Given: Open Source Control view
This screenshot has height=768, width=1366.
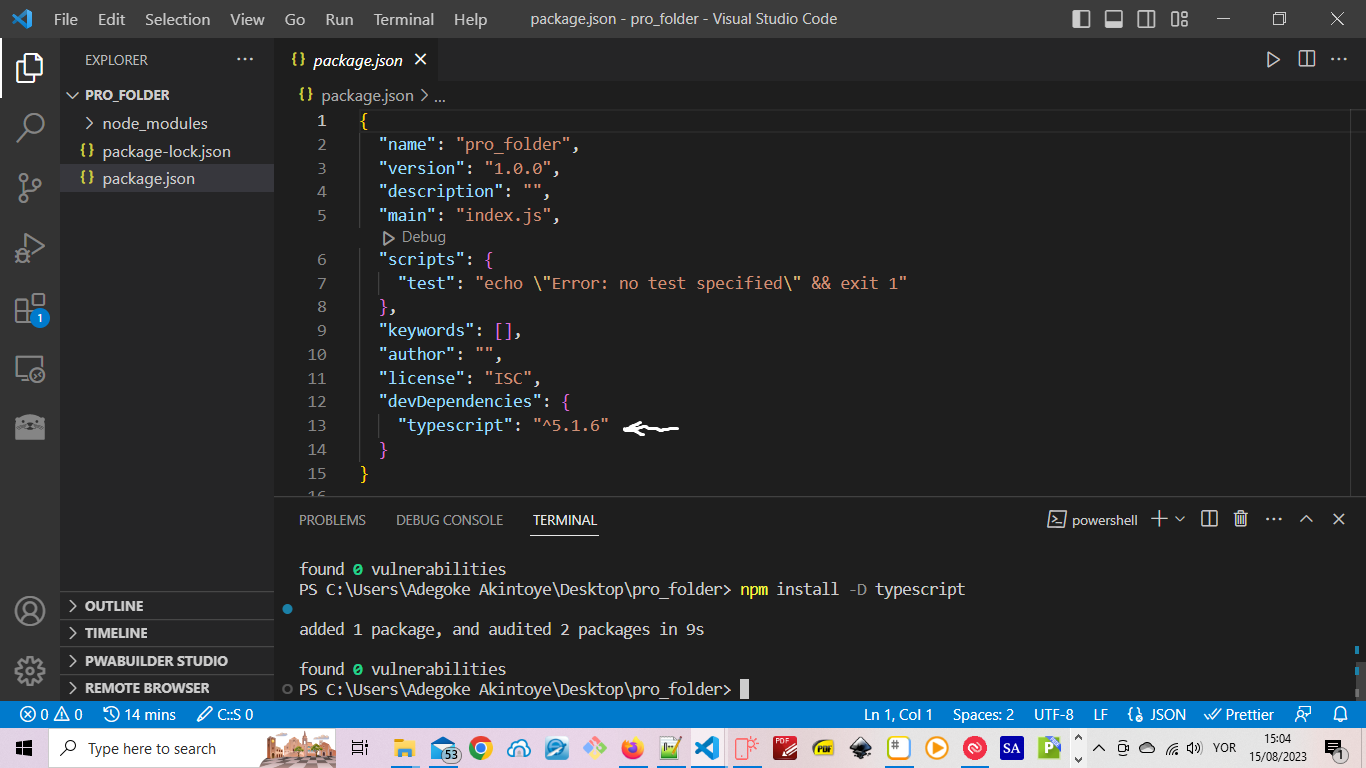Looking at the screenshot, I should [30, 187].
